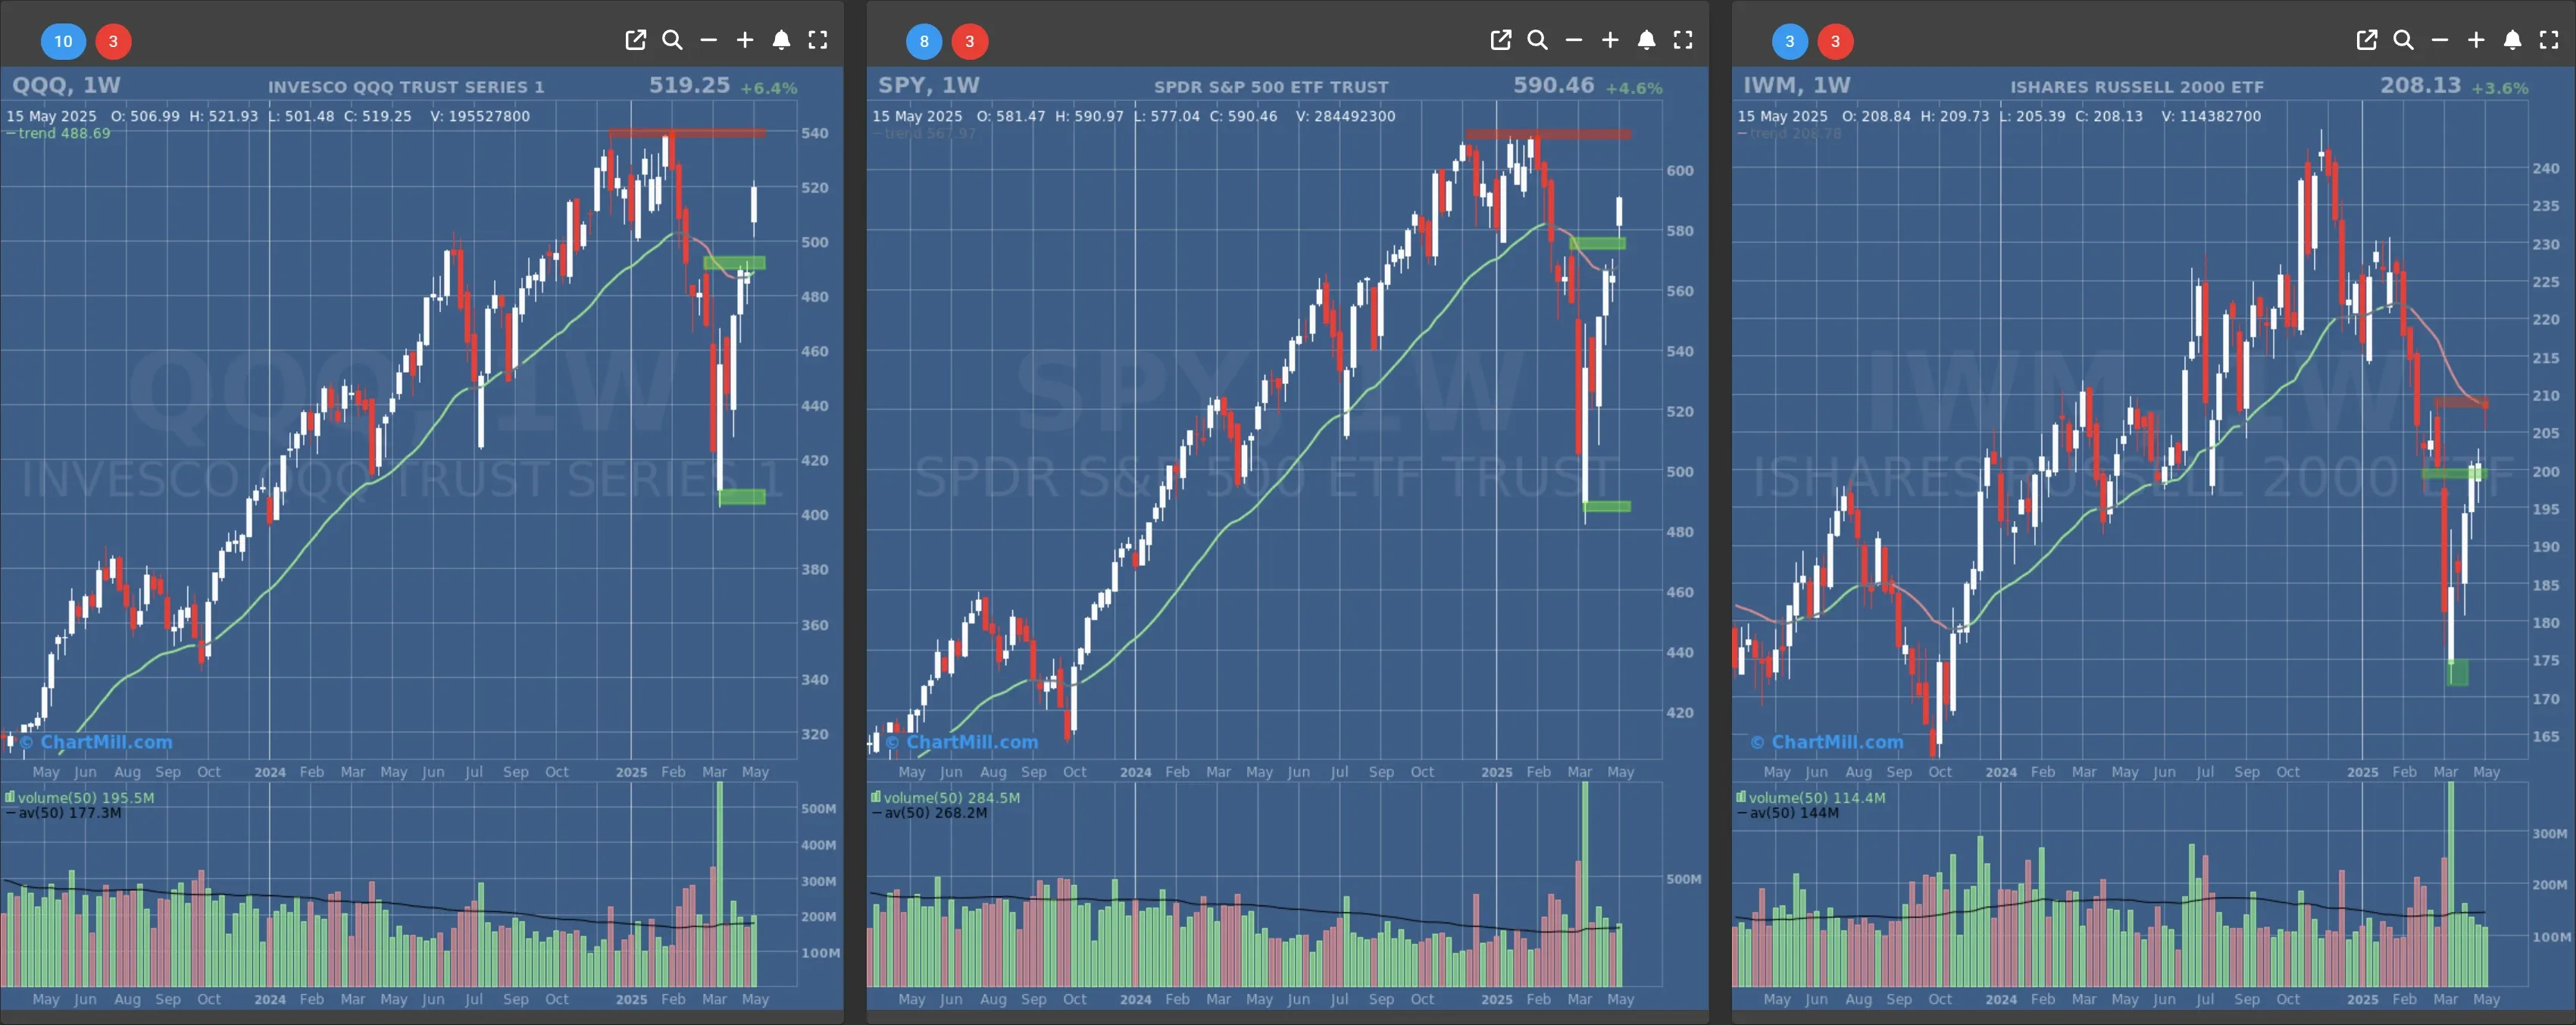Click the QQQ, 1W ticker title
The height and width of the screenshot is (1025, 2576).
tap(66, 85)
